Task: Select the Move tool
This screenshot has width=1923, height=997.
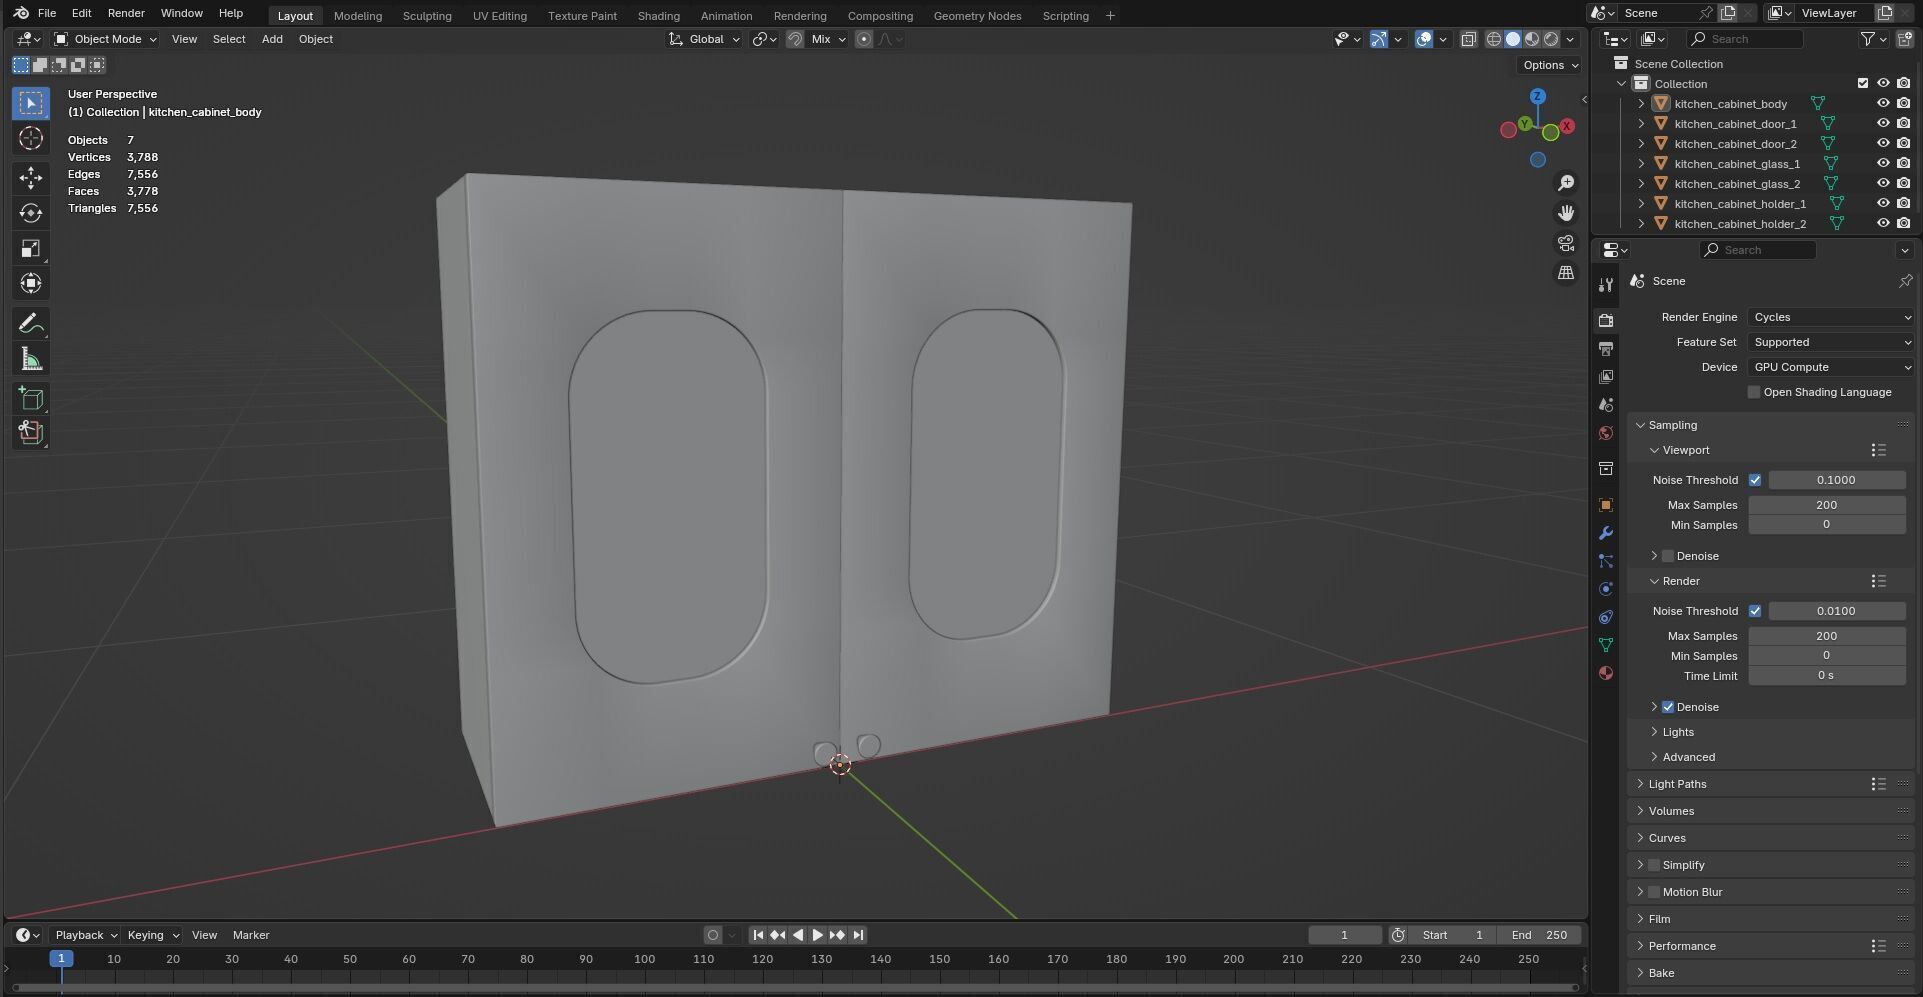Action: (31, 178)
